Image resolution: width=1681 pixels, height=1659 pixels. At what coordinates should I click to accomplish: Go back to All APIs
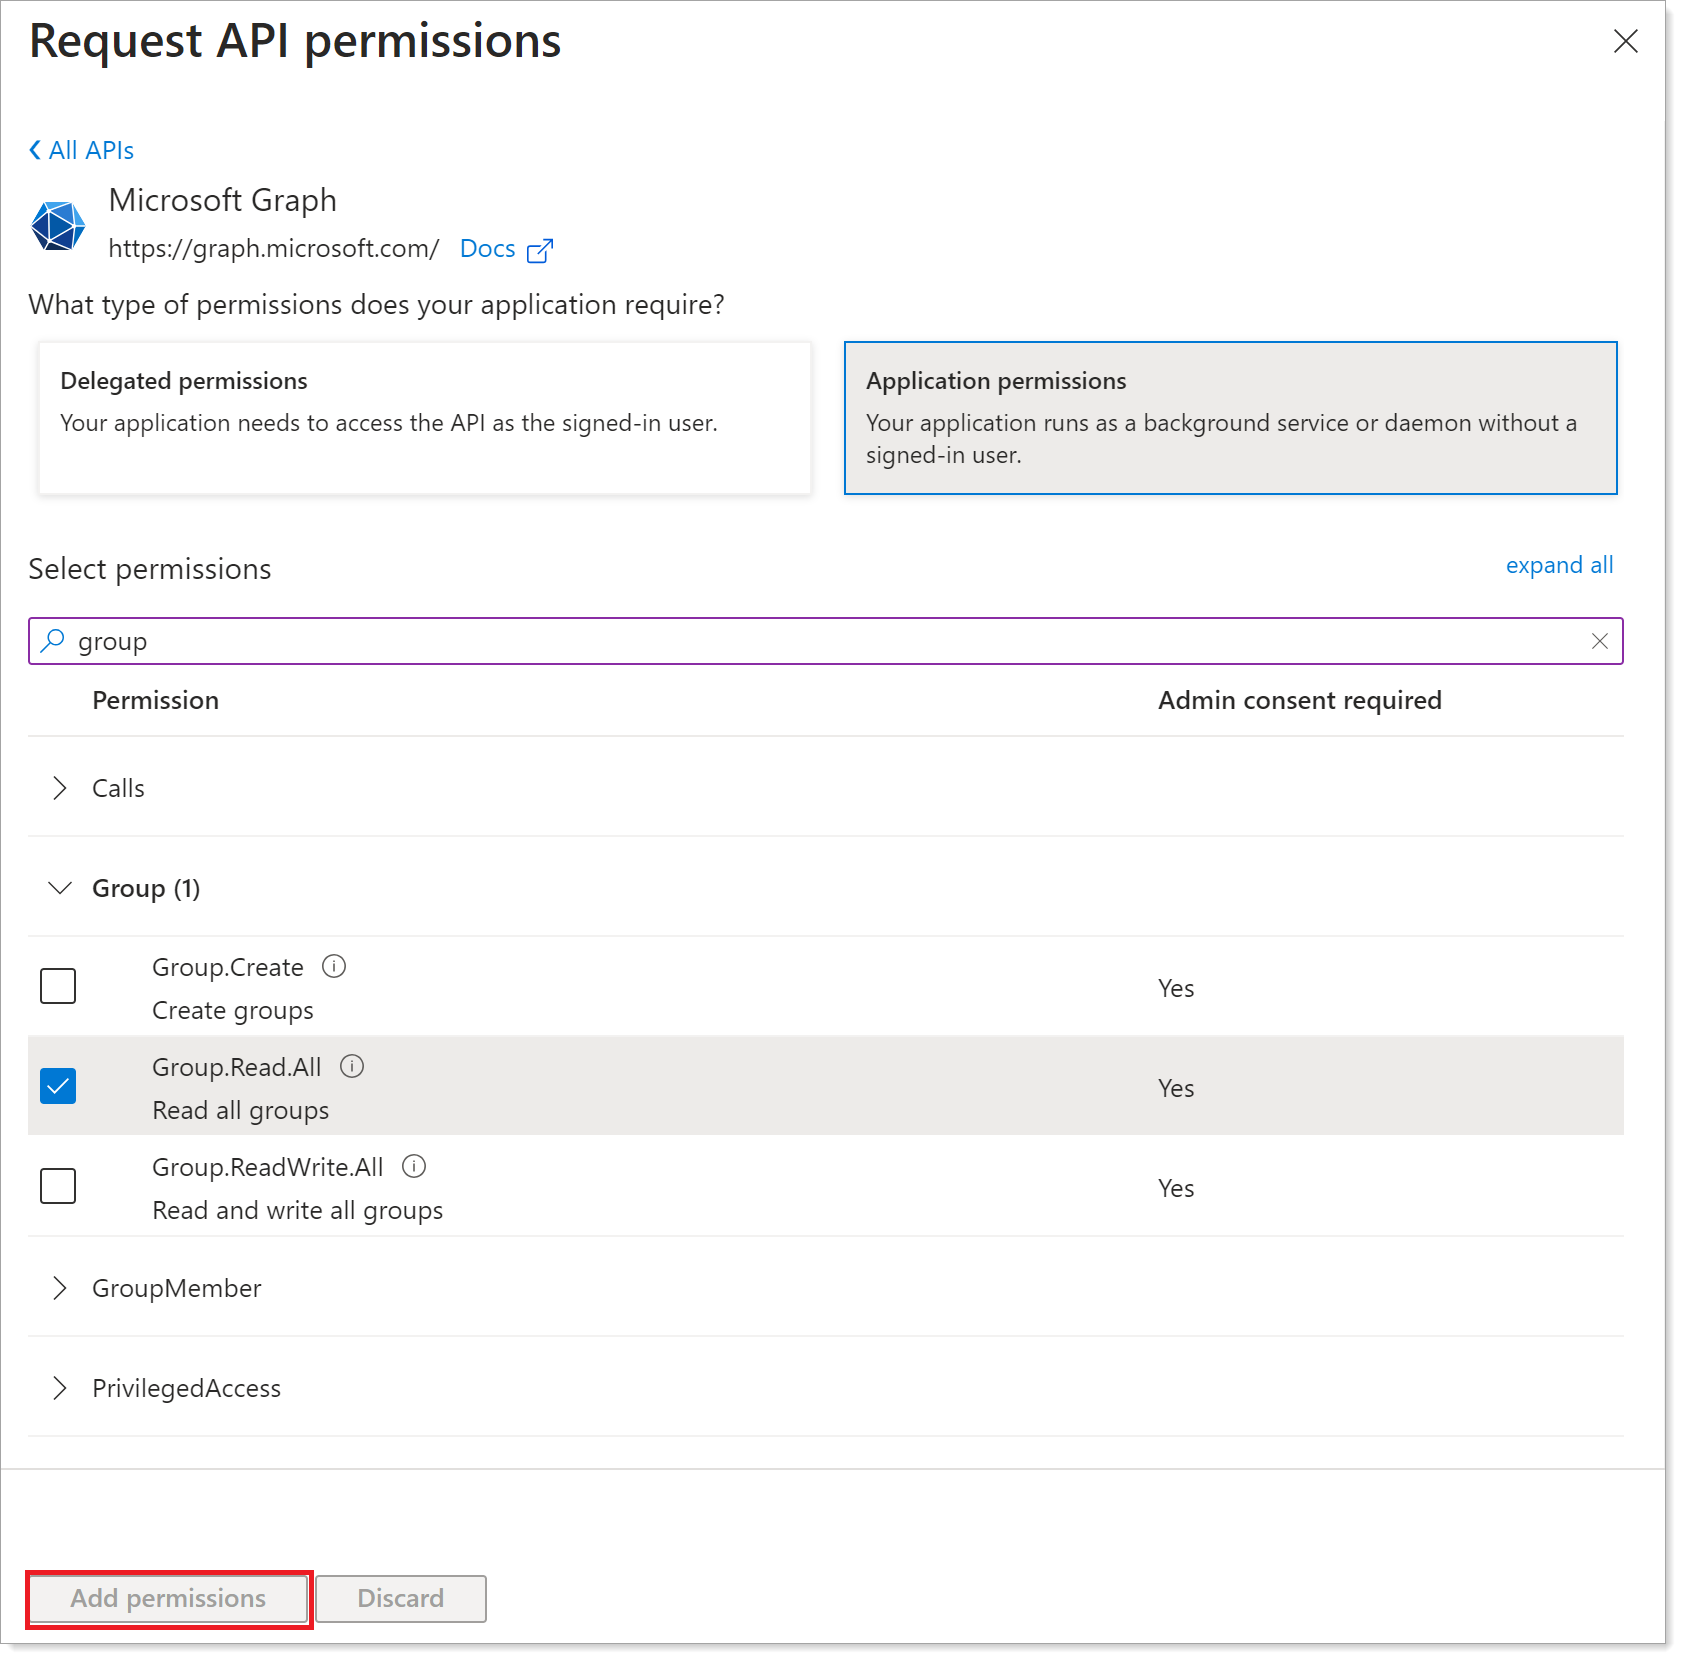point(82,150)
